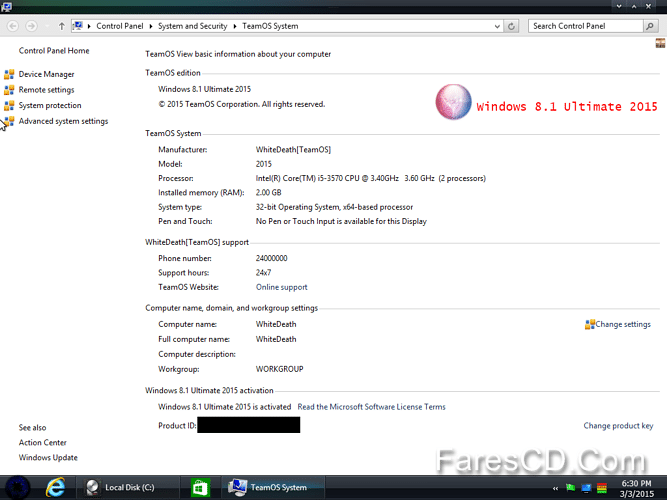This screenshot has height=500, width=667.
Task: Expand arrow after System and Security breadcrumb
Action: (235, 26)
